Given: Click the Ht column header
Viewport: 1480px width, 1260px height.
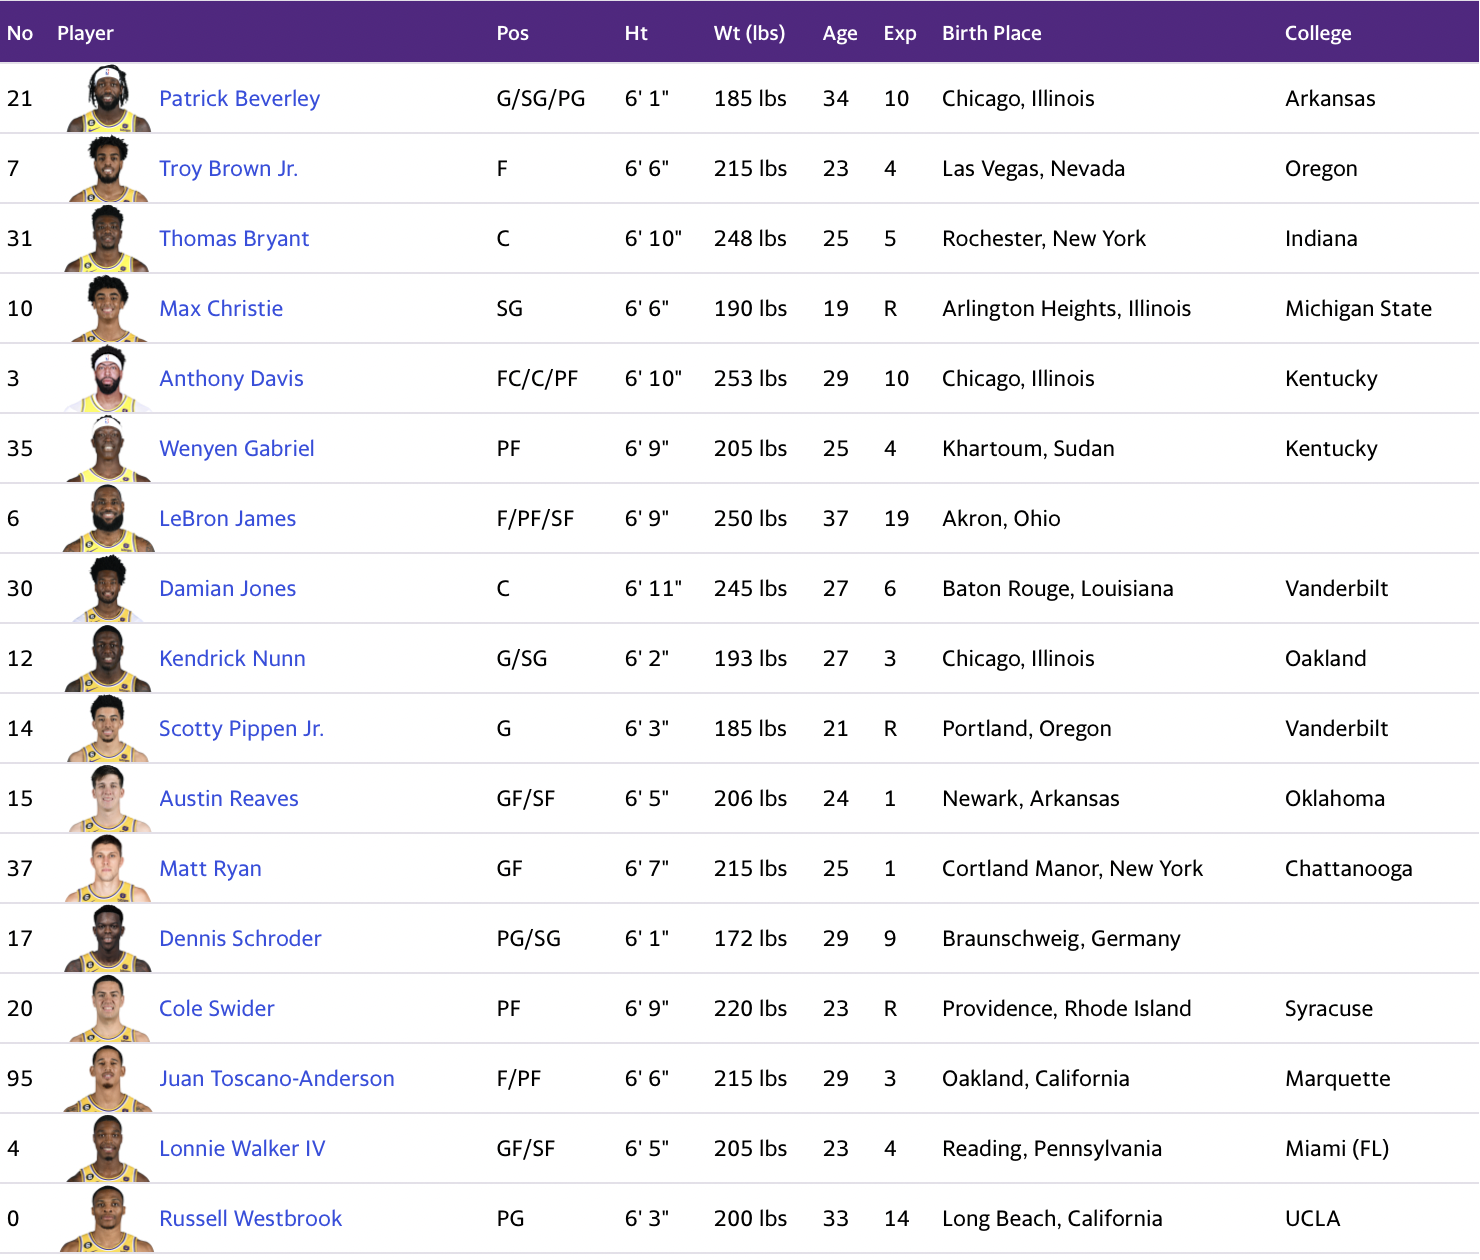Looking at the screenshot, I should point(636,33).
